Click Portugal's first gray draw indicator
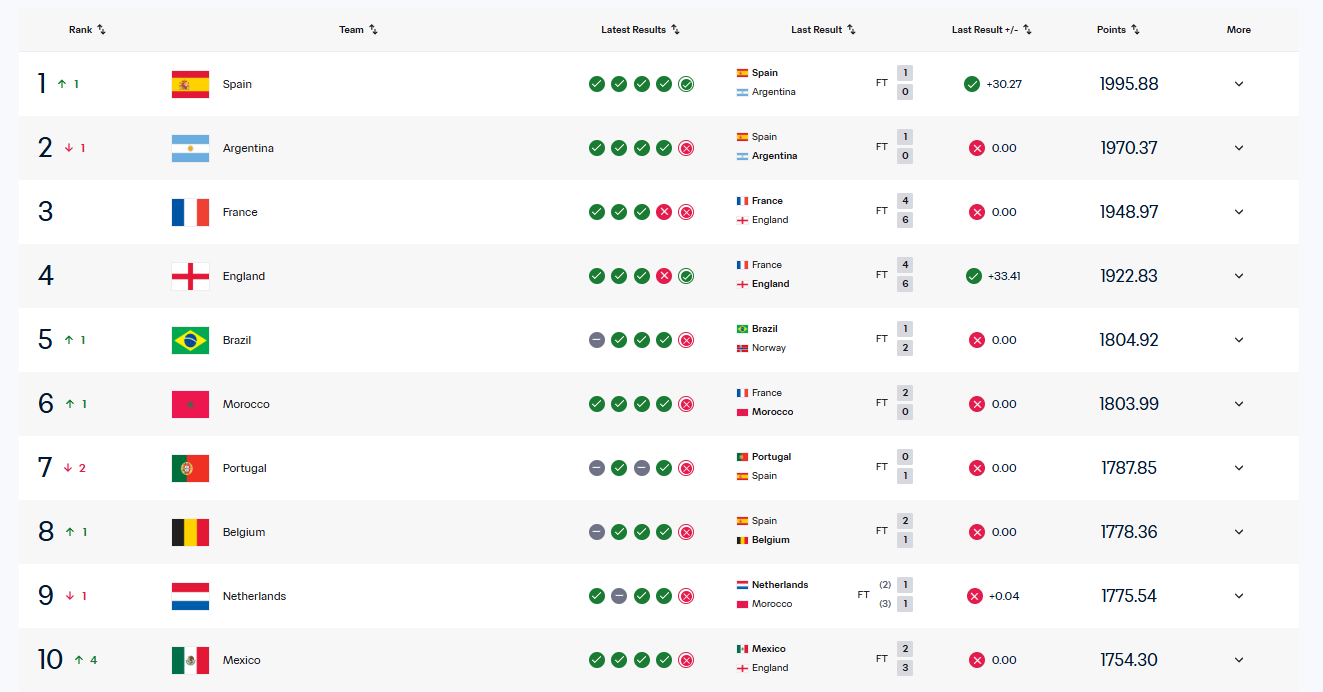Screen dimensions: 1323x692 597,468
